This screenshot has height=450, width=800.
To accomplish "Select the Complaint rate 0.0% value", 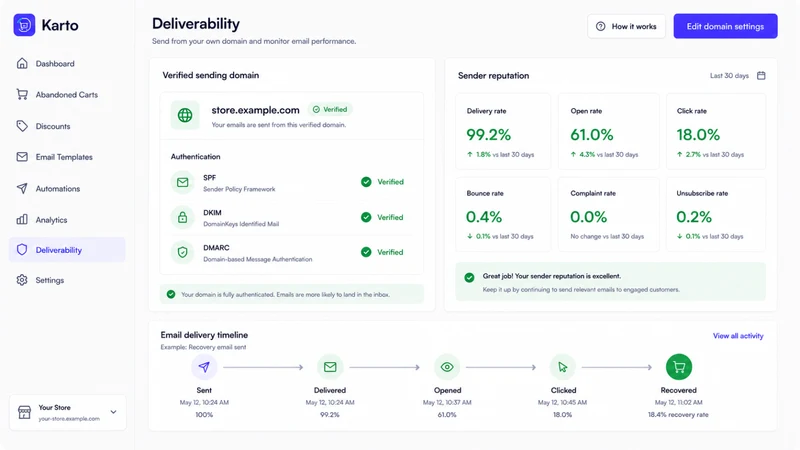I will pos(588,217).
